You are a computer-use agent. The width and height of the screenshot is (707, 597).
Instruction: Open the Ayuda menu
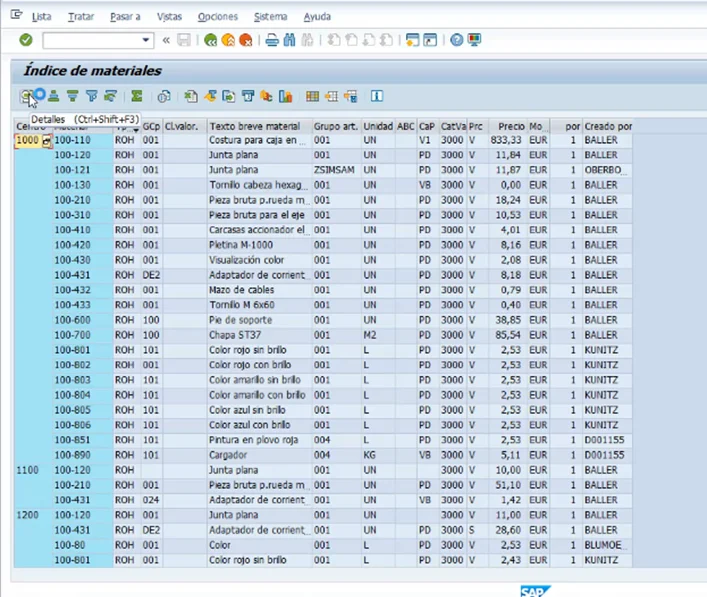pyautogui.click(x=317, y=17)
